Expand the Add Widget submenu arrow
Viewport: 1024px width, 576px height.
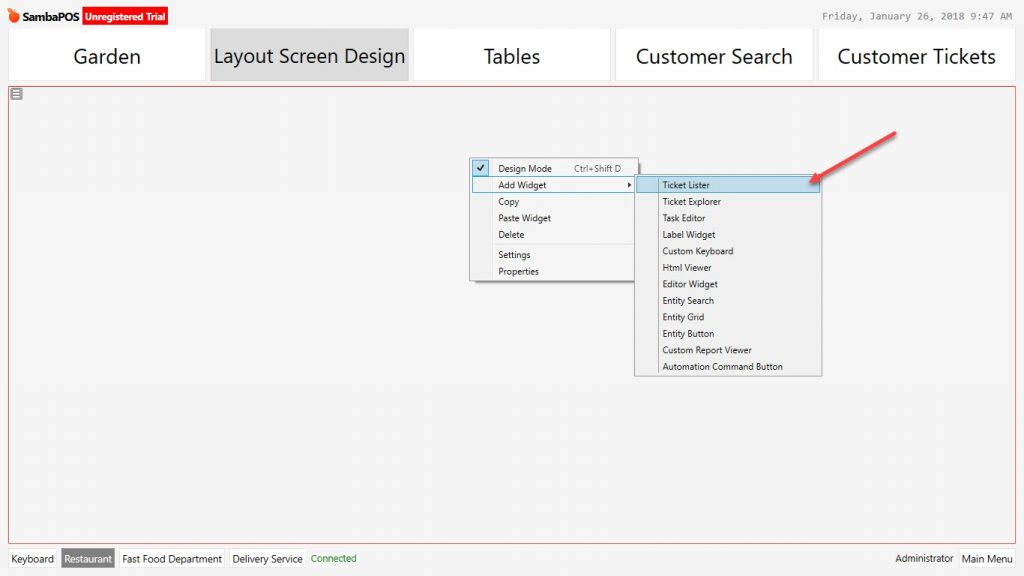point(629,185)
